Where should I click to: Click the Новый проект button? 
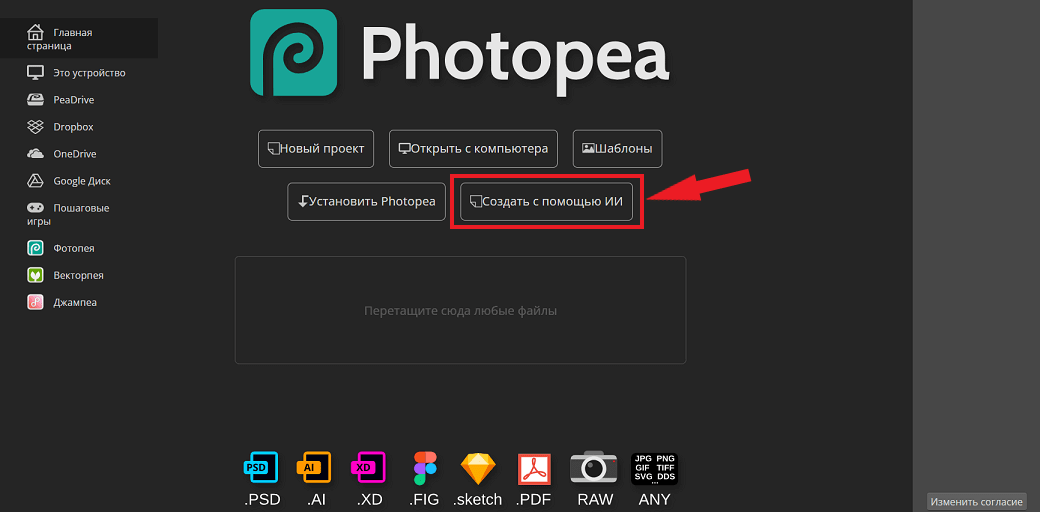[316, 148]
